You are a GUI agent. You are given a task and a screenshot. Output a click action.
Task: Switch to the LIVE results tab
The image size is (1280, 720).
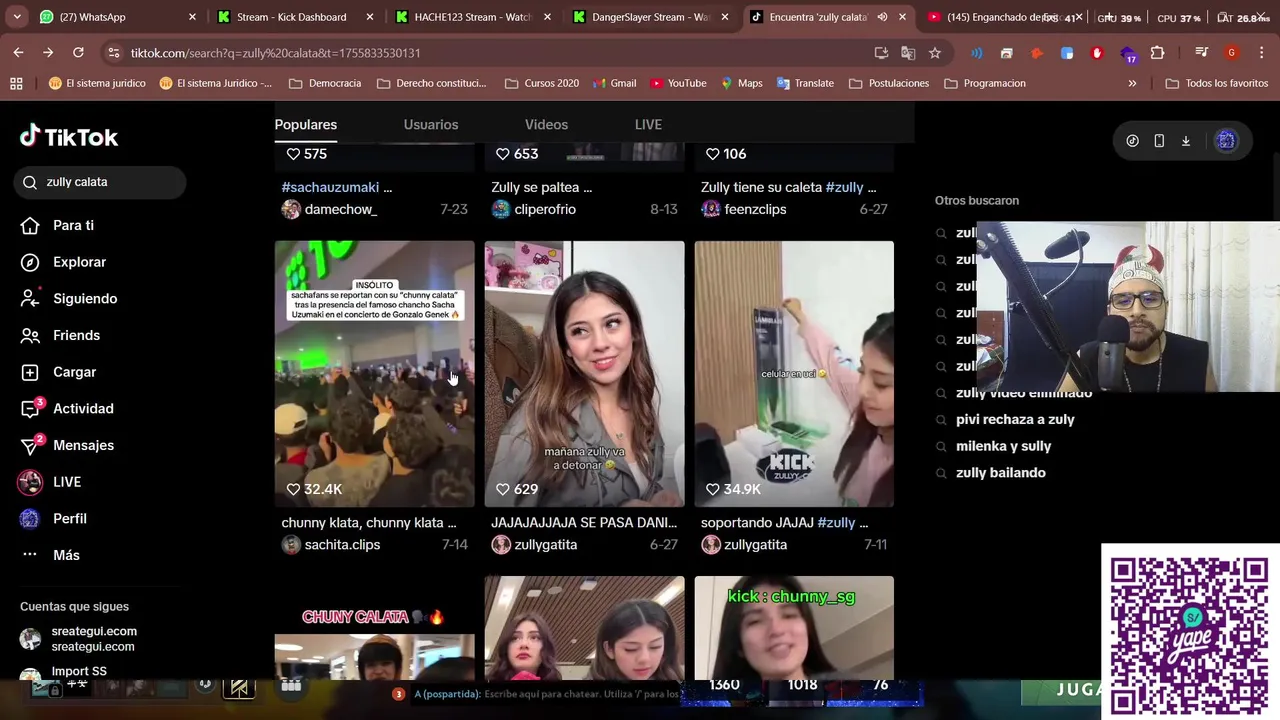(x=648, y=124)
